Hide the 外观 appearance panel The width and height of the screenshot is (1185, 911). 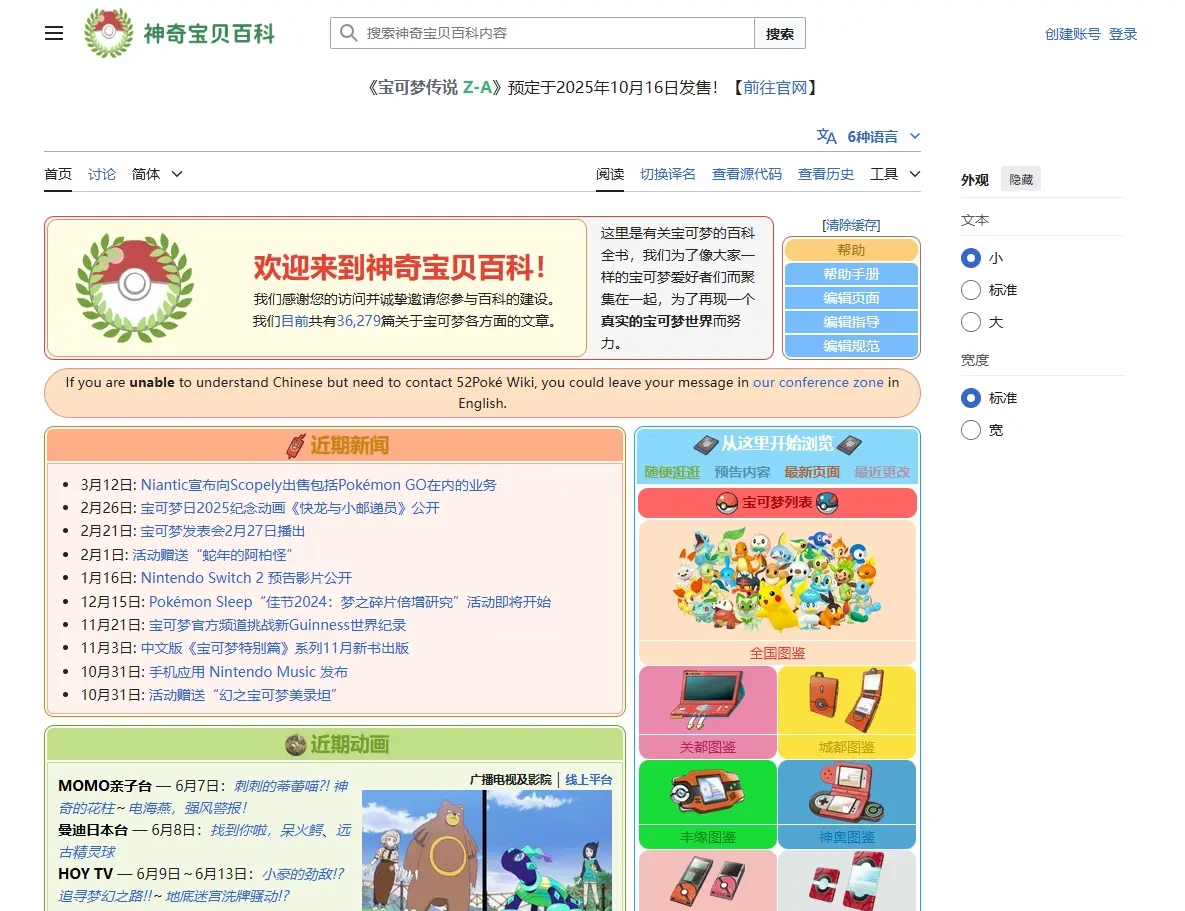[x=1020, y=179]
